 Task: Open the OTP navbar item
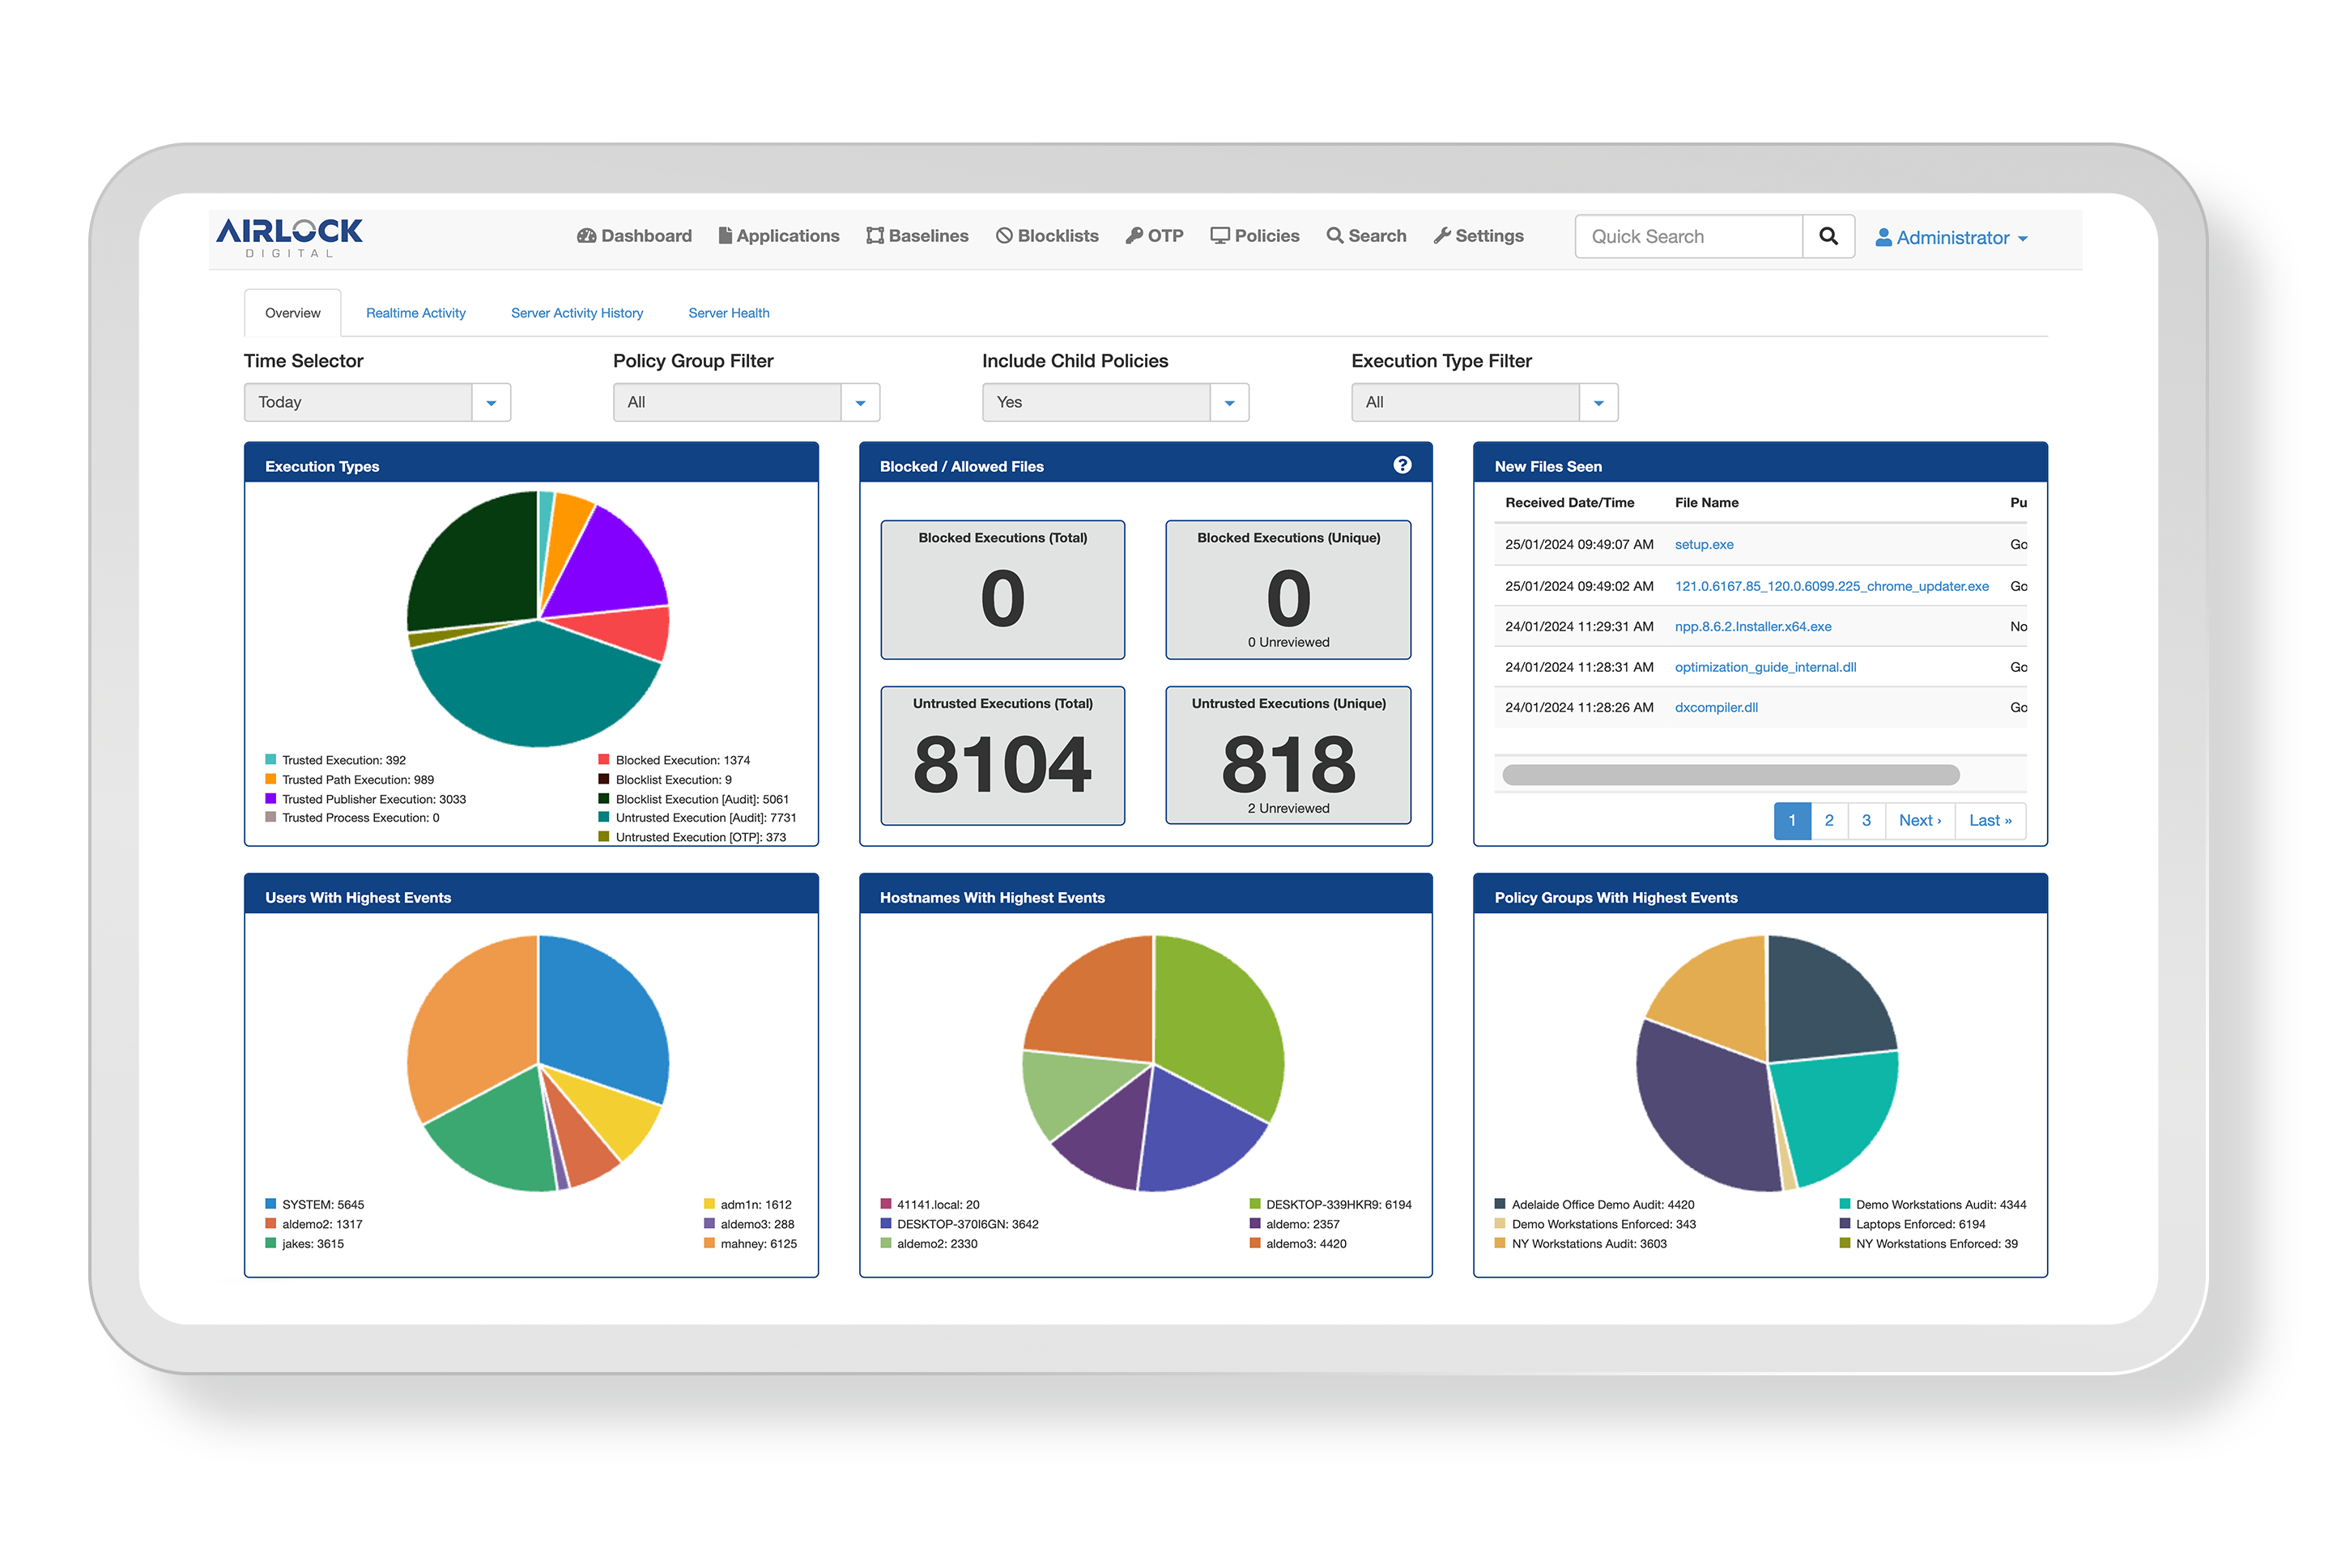(x=1155, y=236)
